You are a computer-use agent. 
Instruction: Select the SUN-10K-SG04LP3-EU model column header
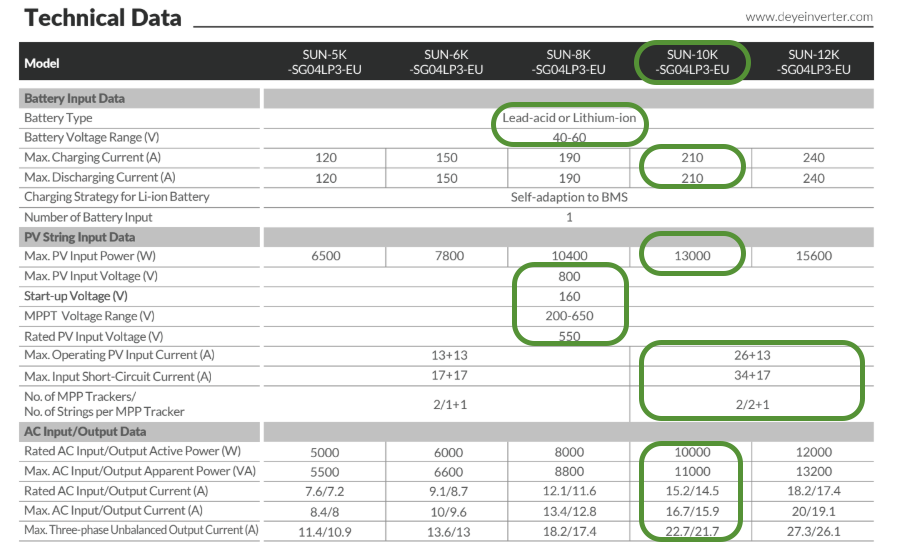coord(692,62)
